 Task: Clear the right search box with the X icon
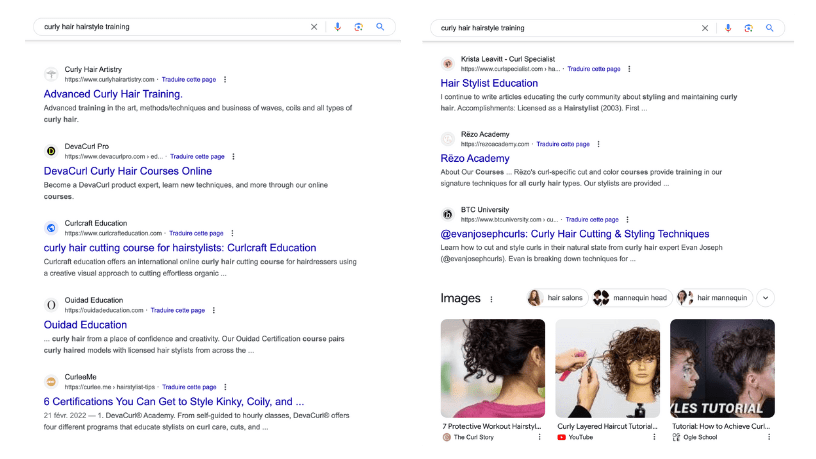pos(705,28)
